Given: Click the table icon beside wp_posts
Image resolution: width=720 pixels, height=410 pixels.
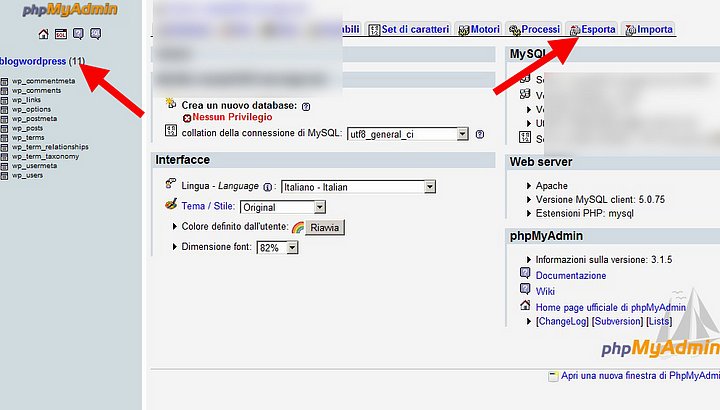Looking at the screenshot, I should 4,129.
